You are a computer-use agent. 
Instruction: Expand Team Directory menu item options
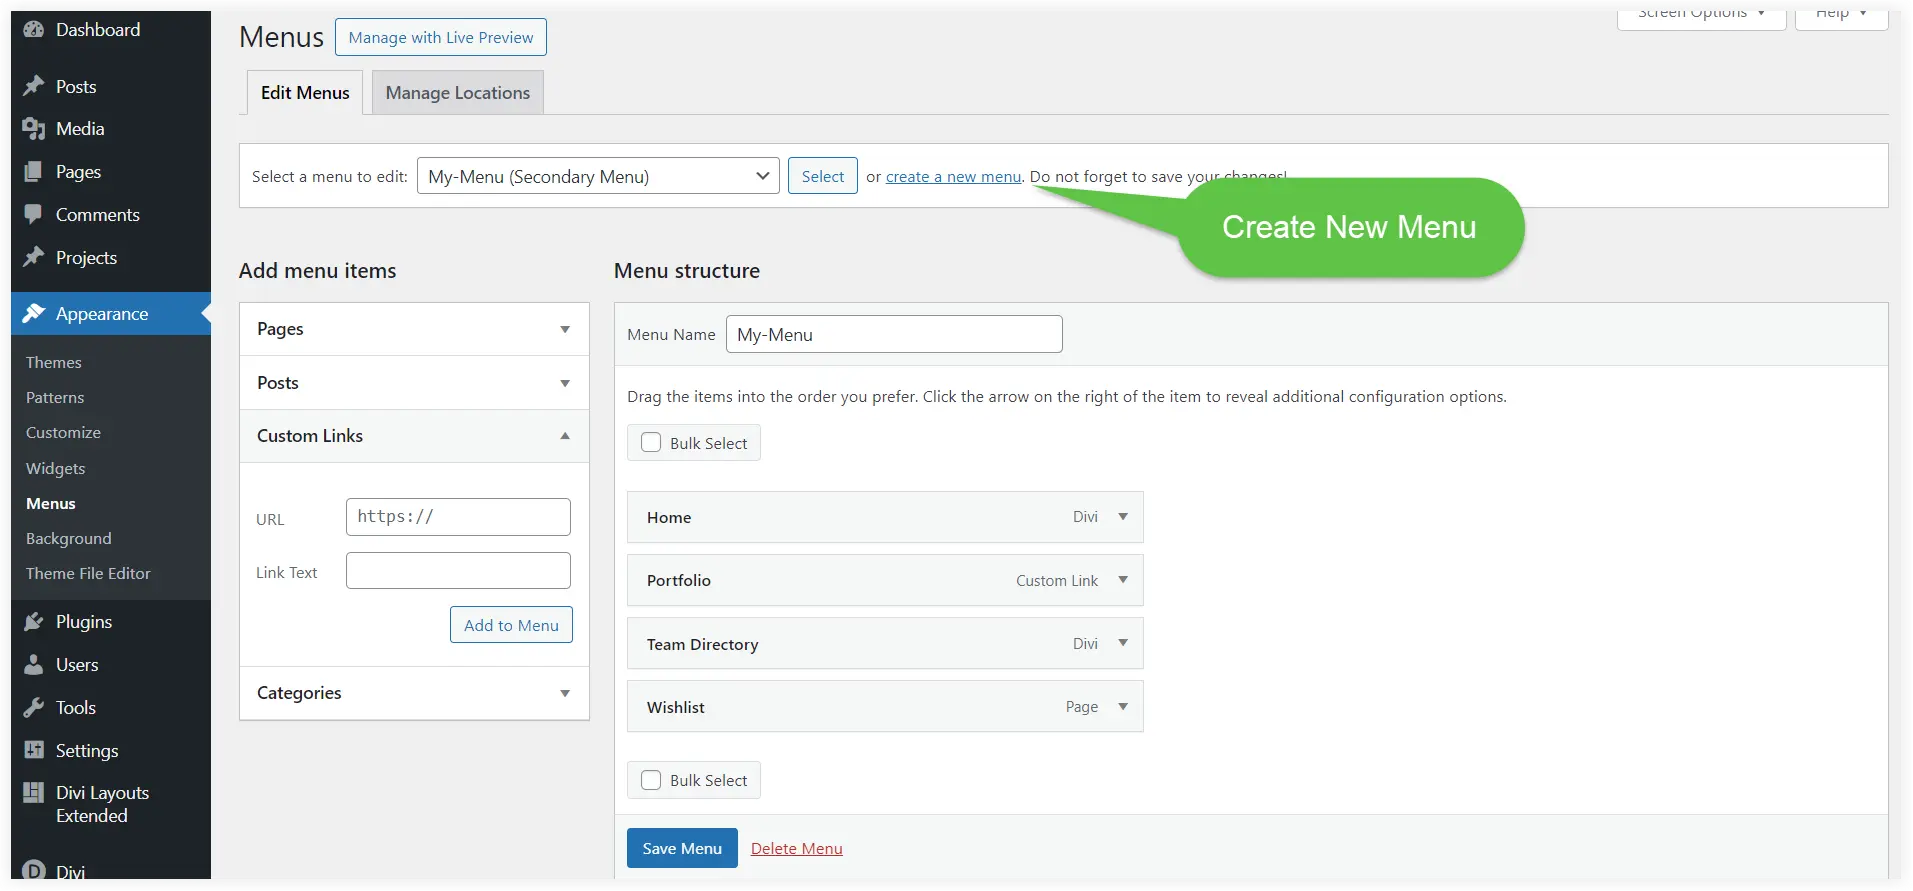pyautogui.click(x=1123, y=643)
